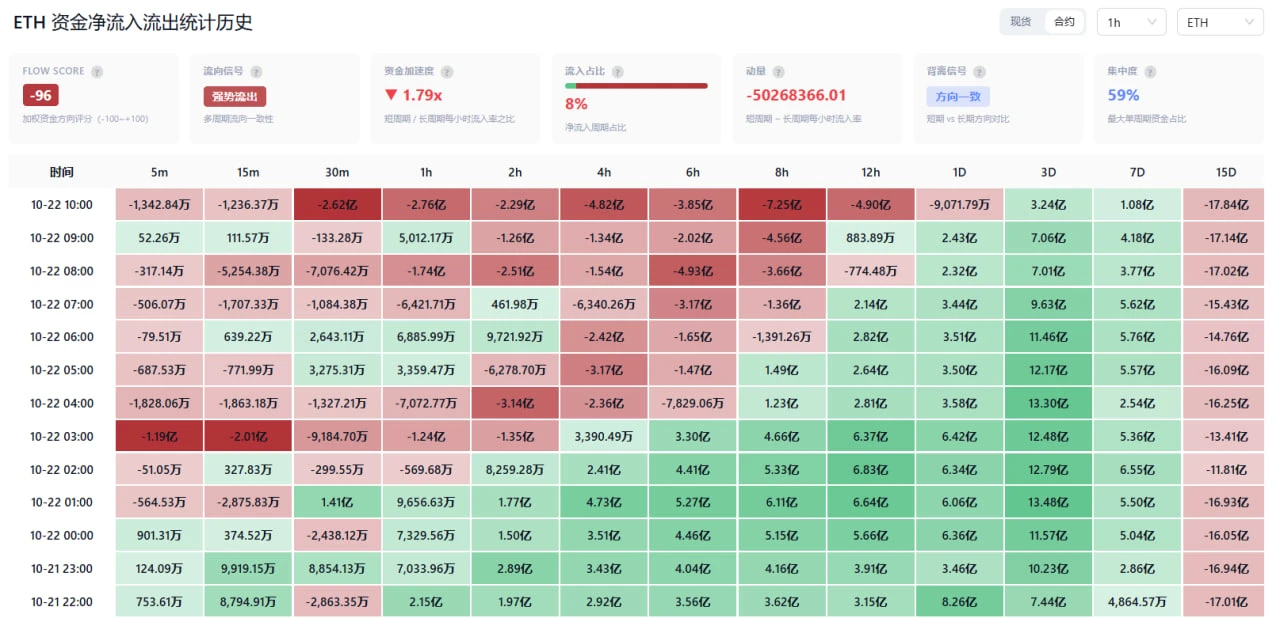Show the tooltip icon for 流入占比
This screenshot has width=1280, height=618.
pyautogui.click(x=618, y=72)
